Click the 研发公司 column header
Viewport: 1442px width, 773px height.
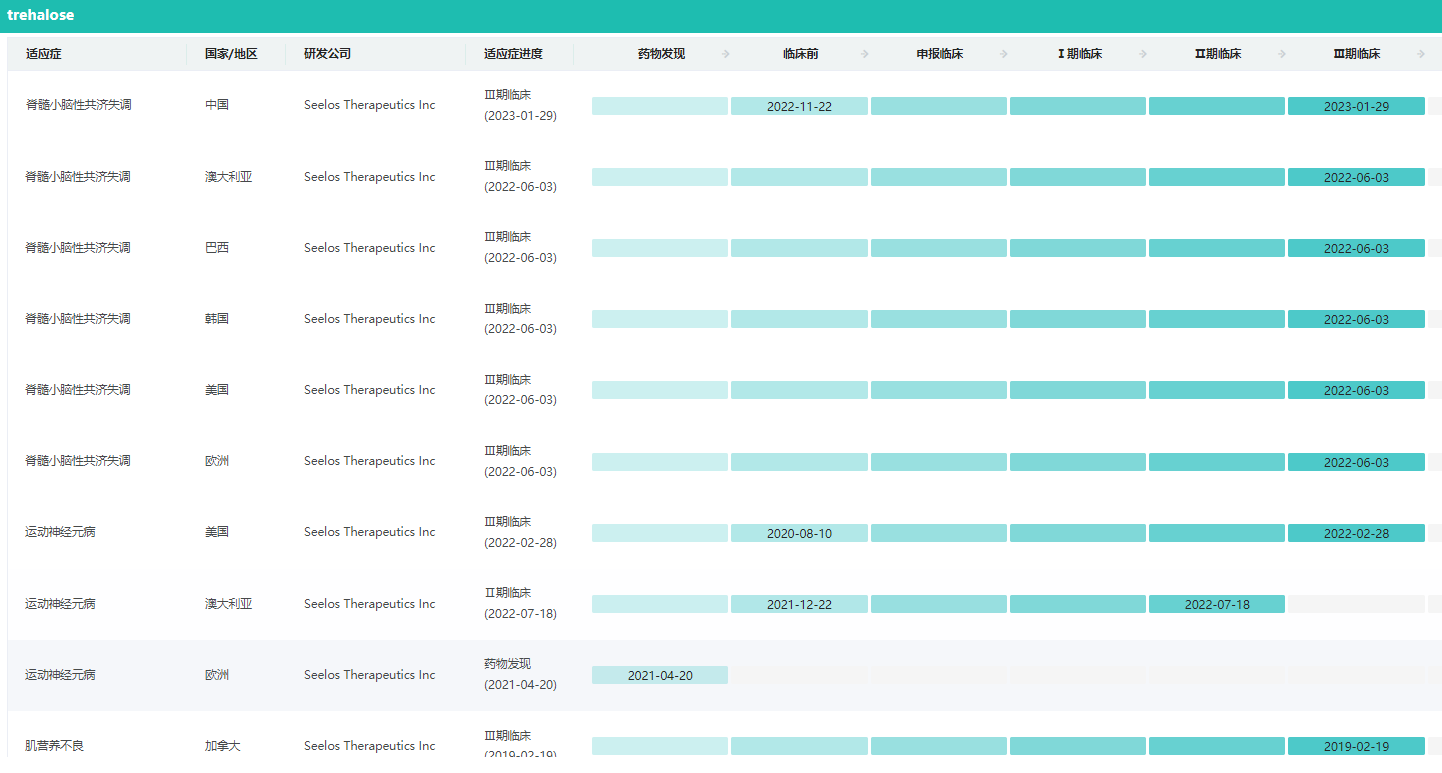click(327, 54)
